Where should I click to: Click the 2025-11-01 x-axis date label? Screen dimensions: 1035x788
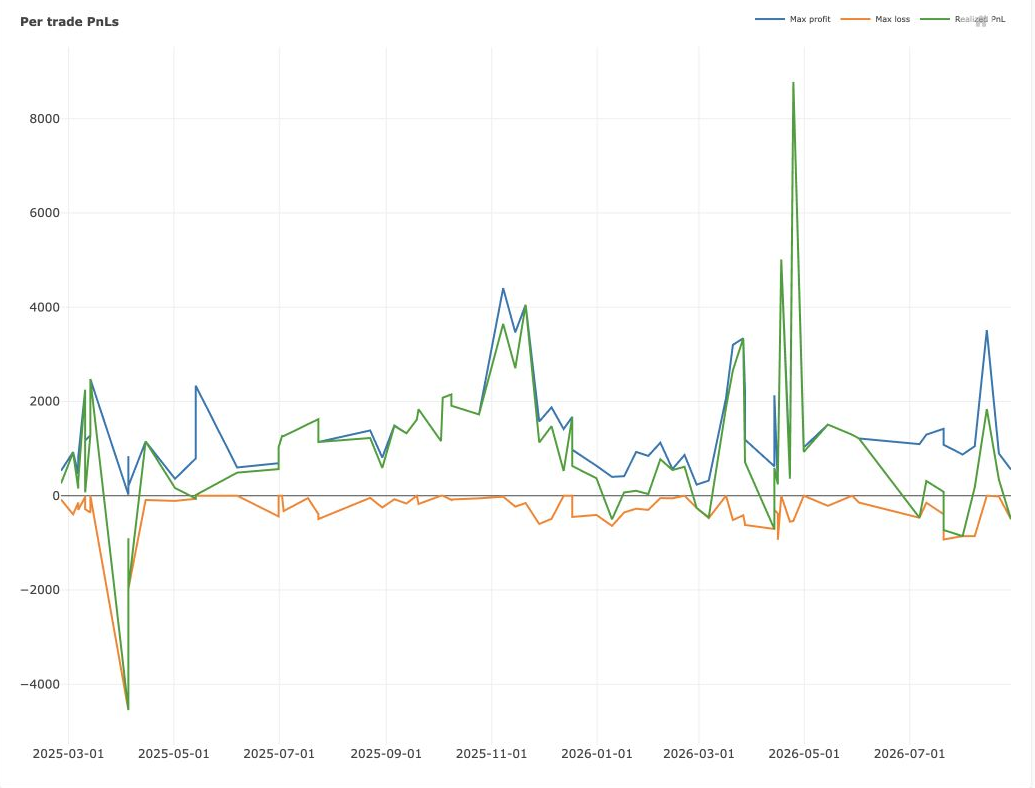492,754
